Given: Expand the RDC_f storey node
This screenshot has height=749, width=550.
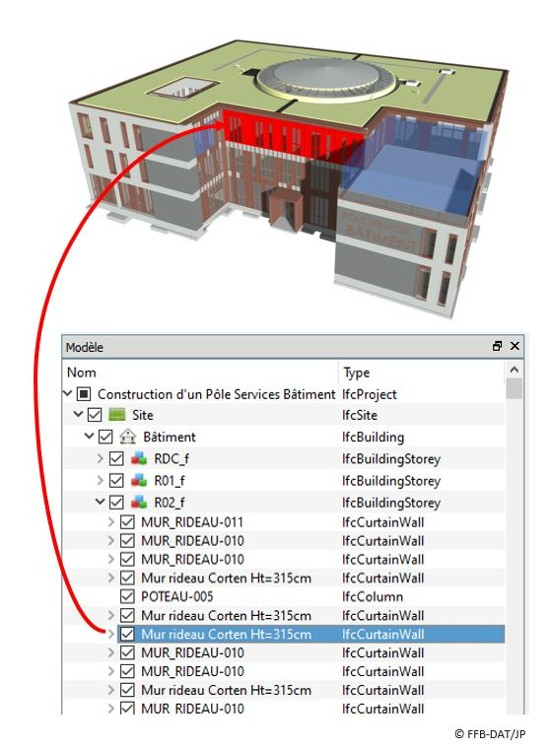Looking at the screenshot, I should 100,459.
